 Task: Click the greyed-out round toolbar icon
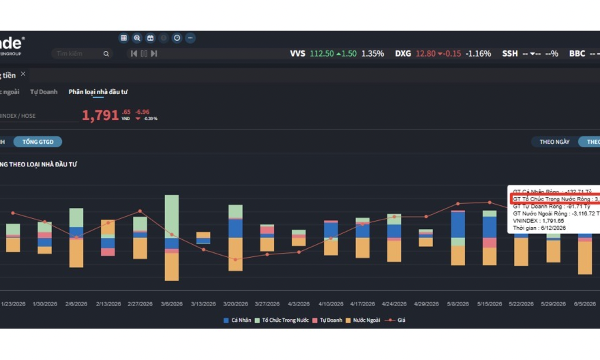coord(164,38)
